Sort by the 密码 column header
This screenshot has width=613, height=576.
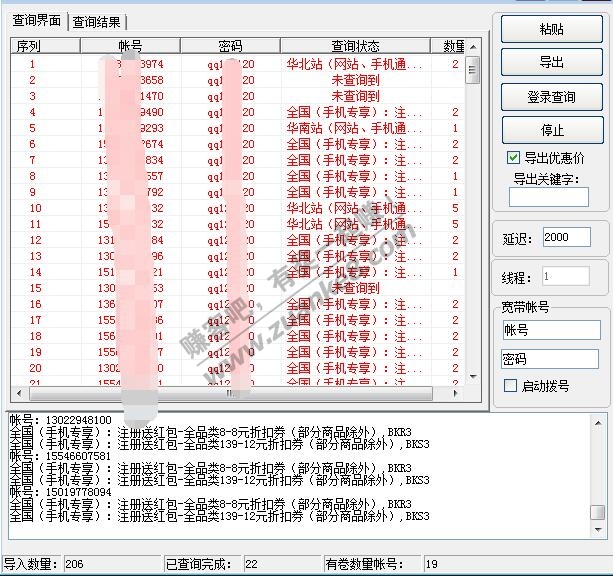(230, 46)
